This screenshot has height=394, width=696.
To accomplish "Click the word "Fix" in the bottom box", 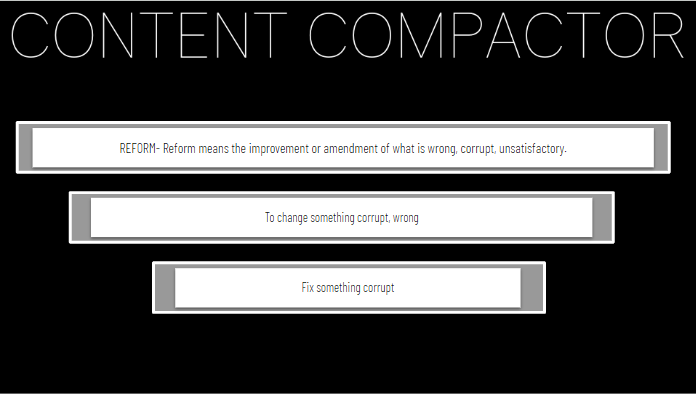I will (308, 287).
